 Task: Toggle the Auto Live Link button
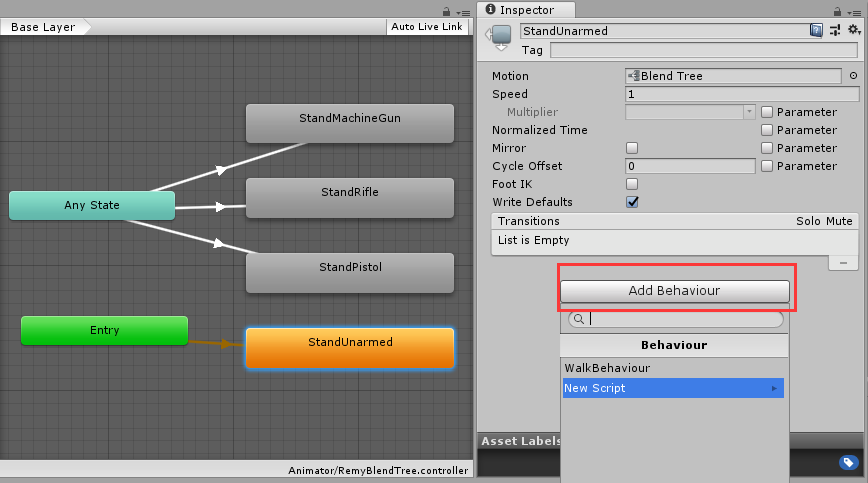point(427,27)
